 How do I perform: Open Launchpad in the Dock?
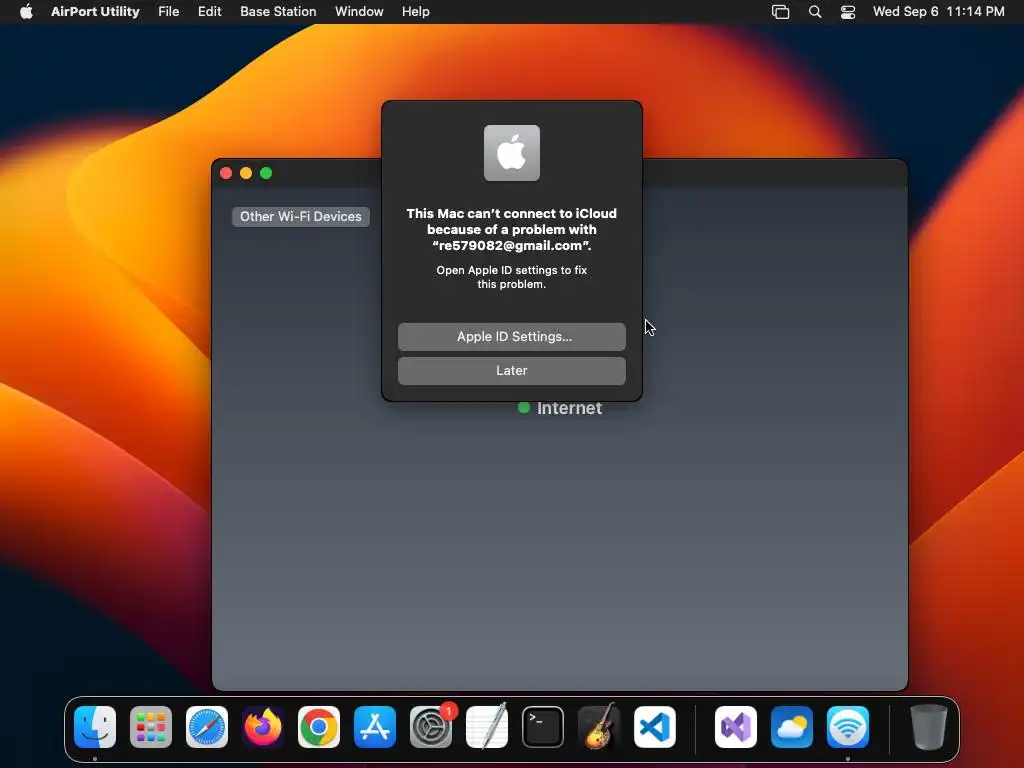point(151,727)
